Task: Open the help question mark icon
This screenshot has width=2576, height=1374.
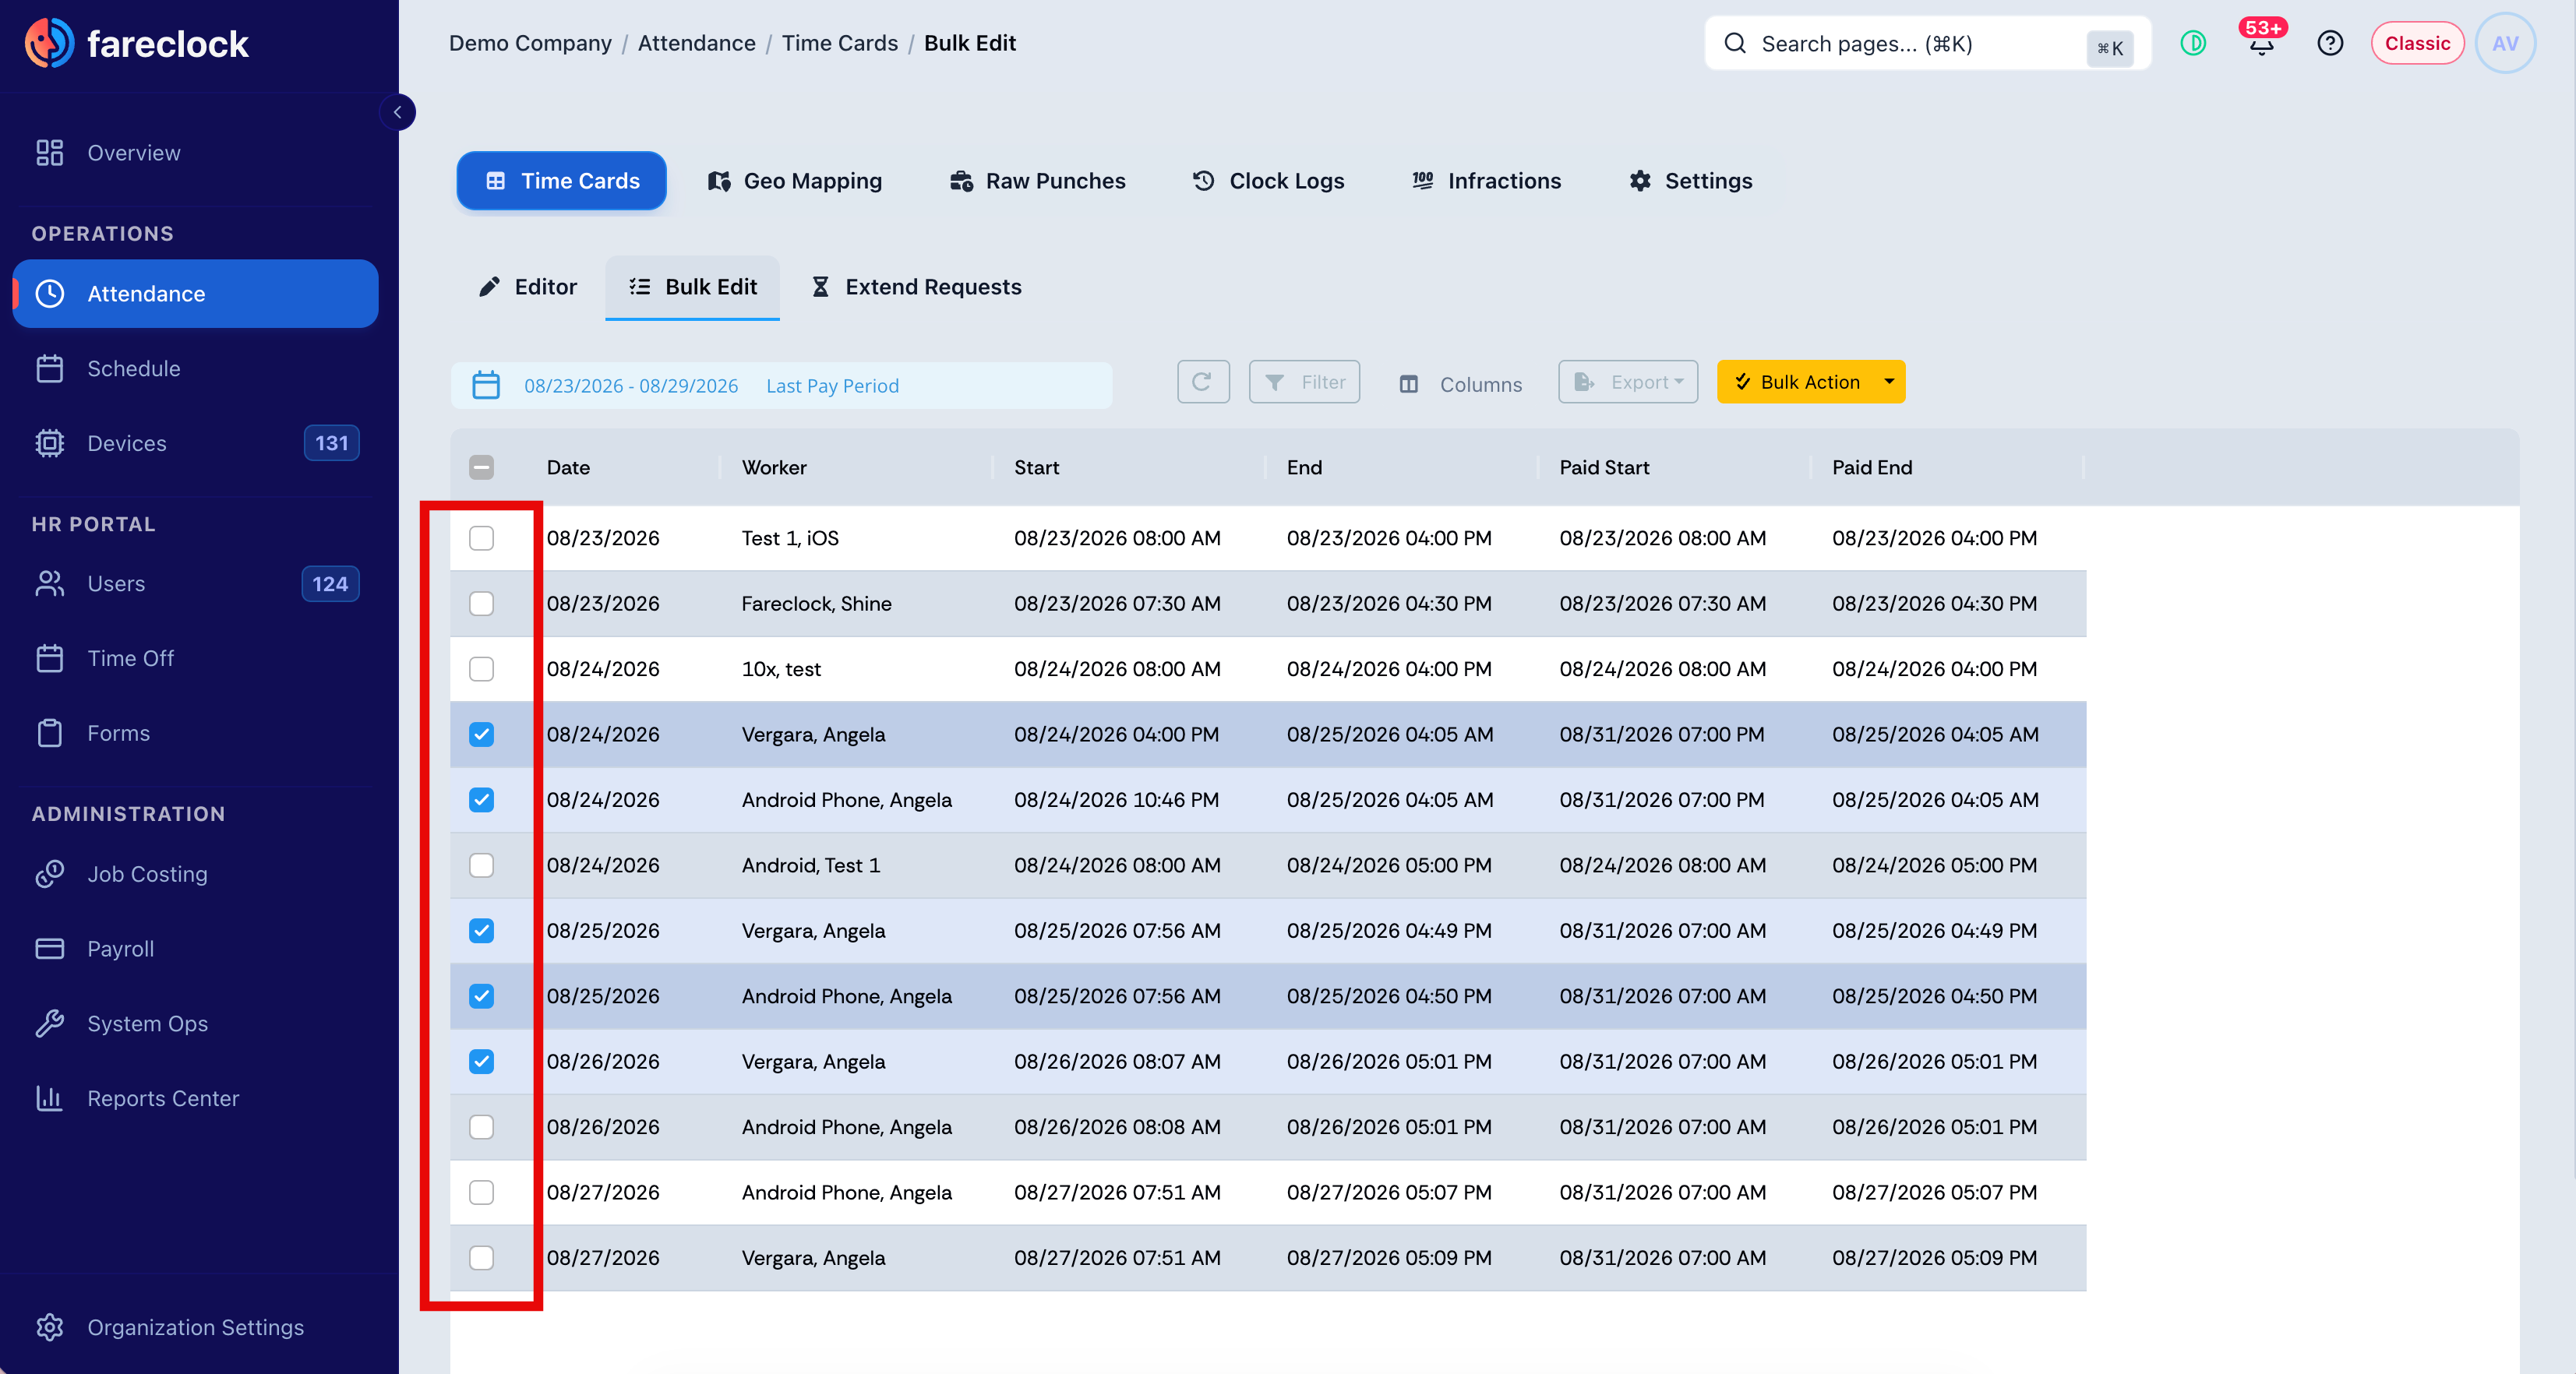Action: (2329, 44)
